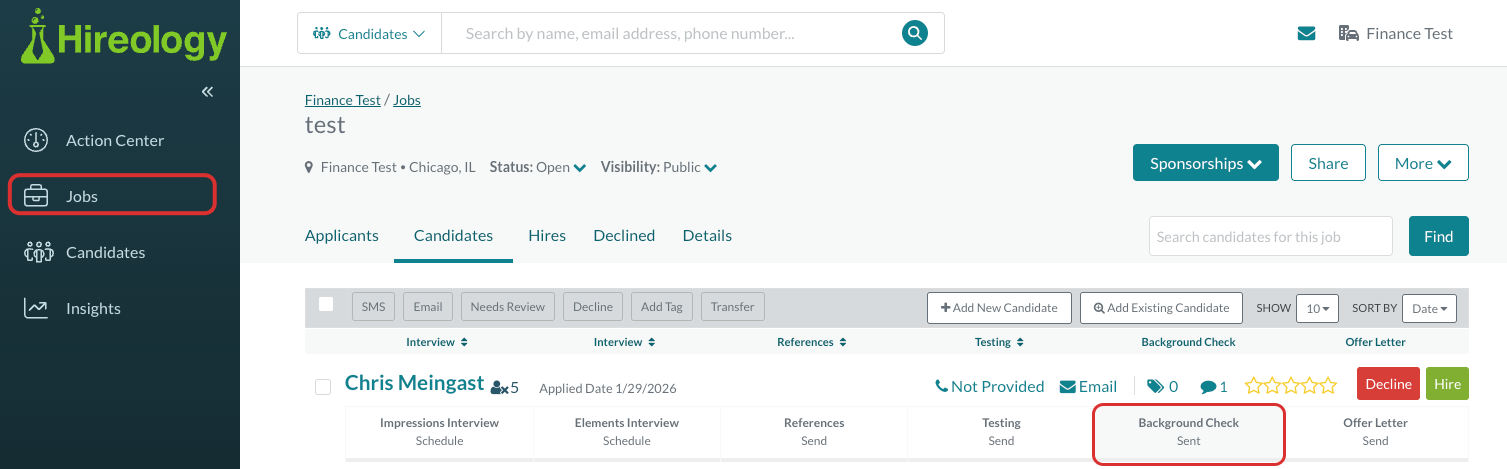Switch to the Applicants tab
Image resolution: width=1507 pixels, height=469 pixels.
click(x=342, y=236)
